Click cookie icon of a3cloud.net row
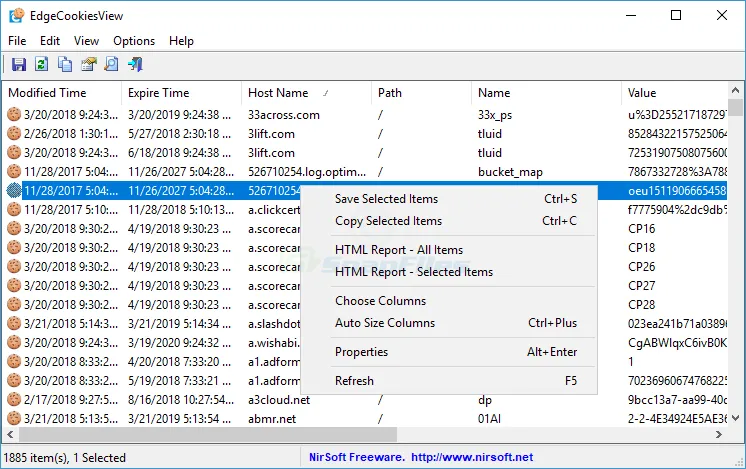This screenshot has height=469, width=746. tap(14, 400)
